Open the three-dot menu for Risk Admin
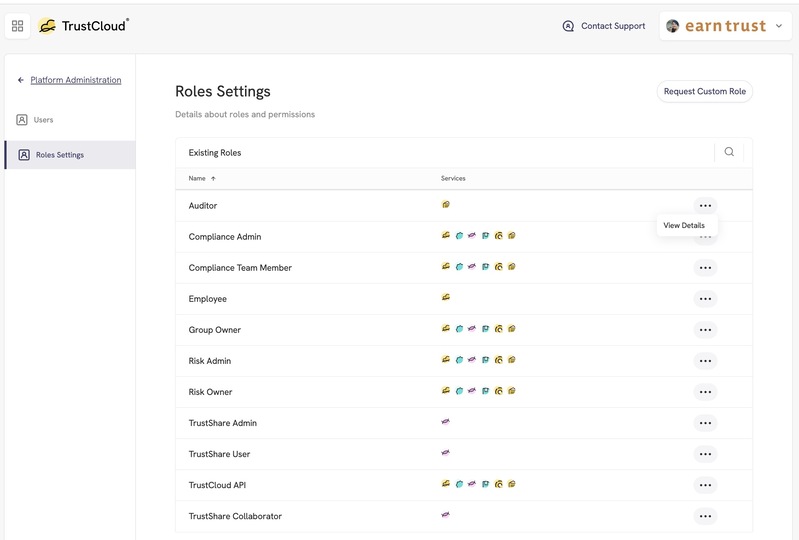 pos(705,361)
